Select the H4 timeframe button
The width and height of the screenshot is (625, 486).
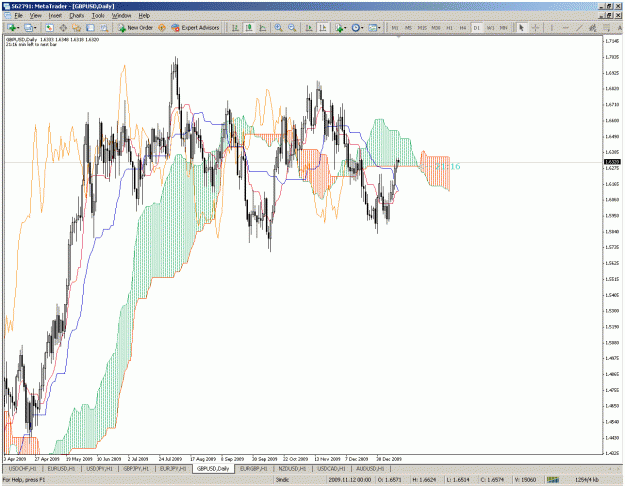[x=463, y=28]
